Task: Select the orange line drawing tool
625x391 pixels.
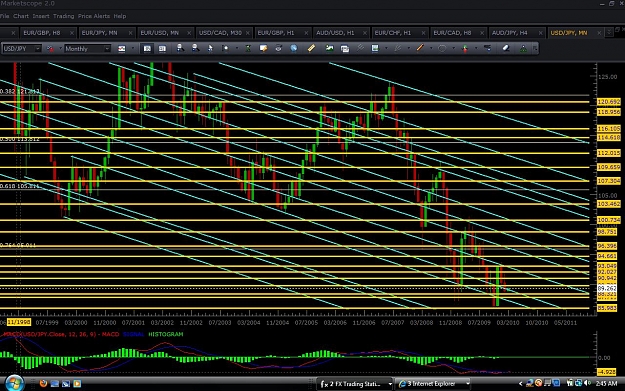Action: [x=420, y=48]
